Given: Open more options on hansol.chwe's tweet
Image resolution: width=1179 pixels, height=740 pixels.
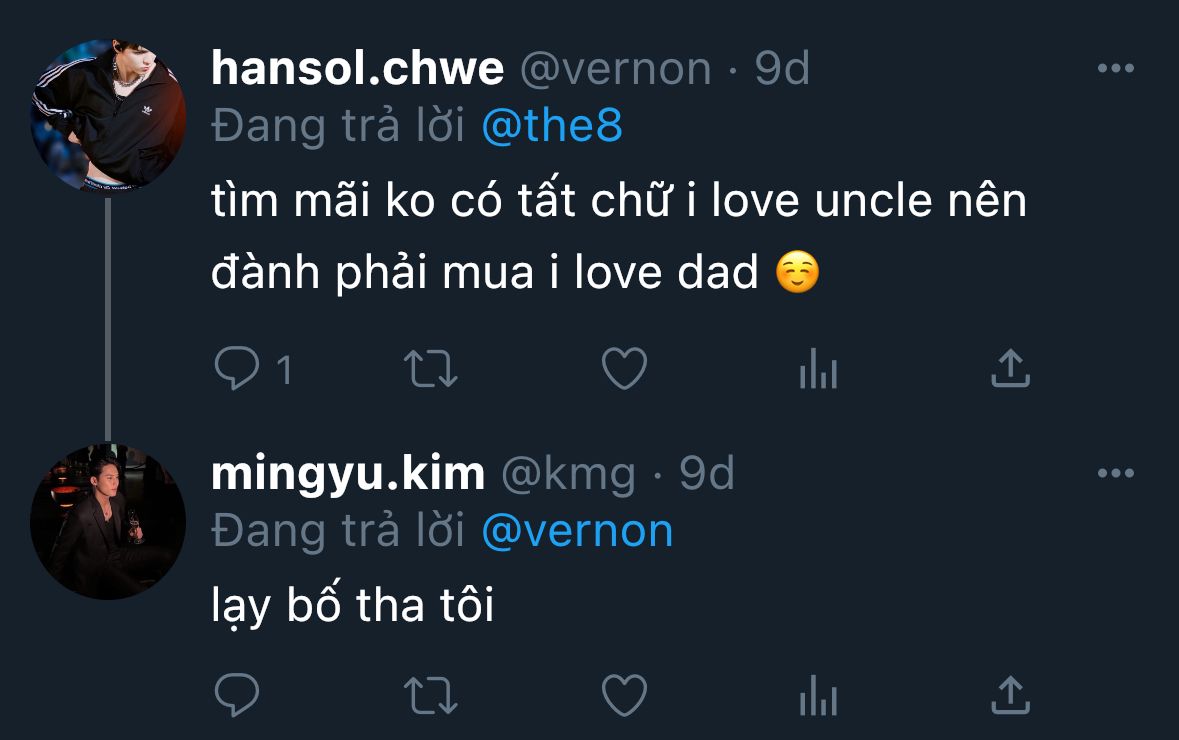Looking at the screenshot, I should (x=1115, y=69).
